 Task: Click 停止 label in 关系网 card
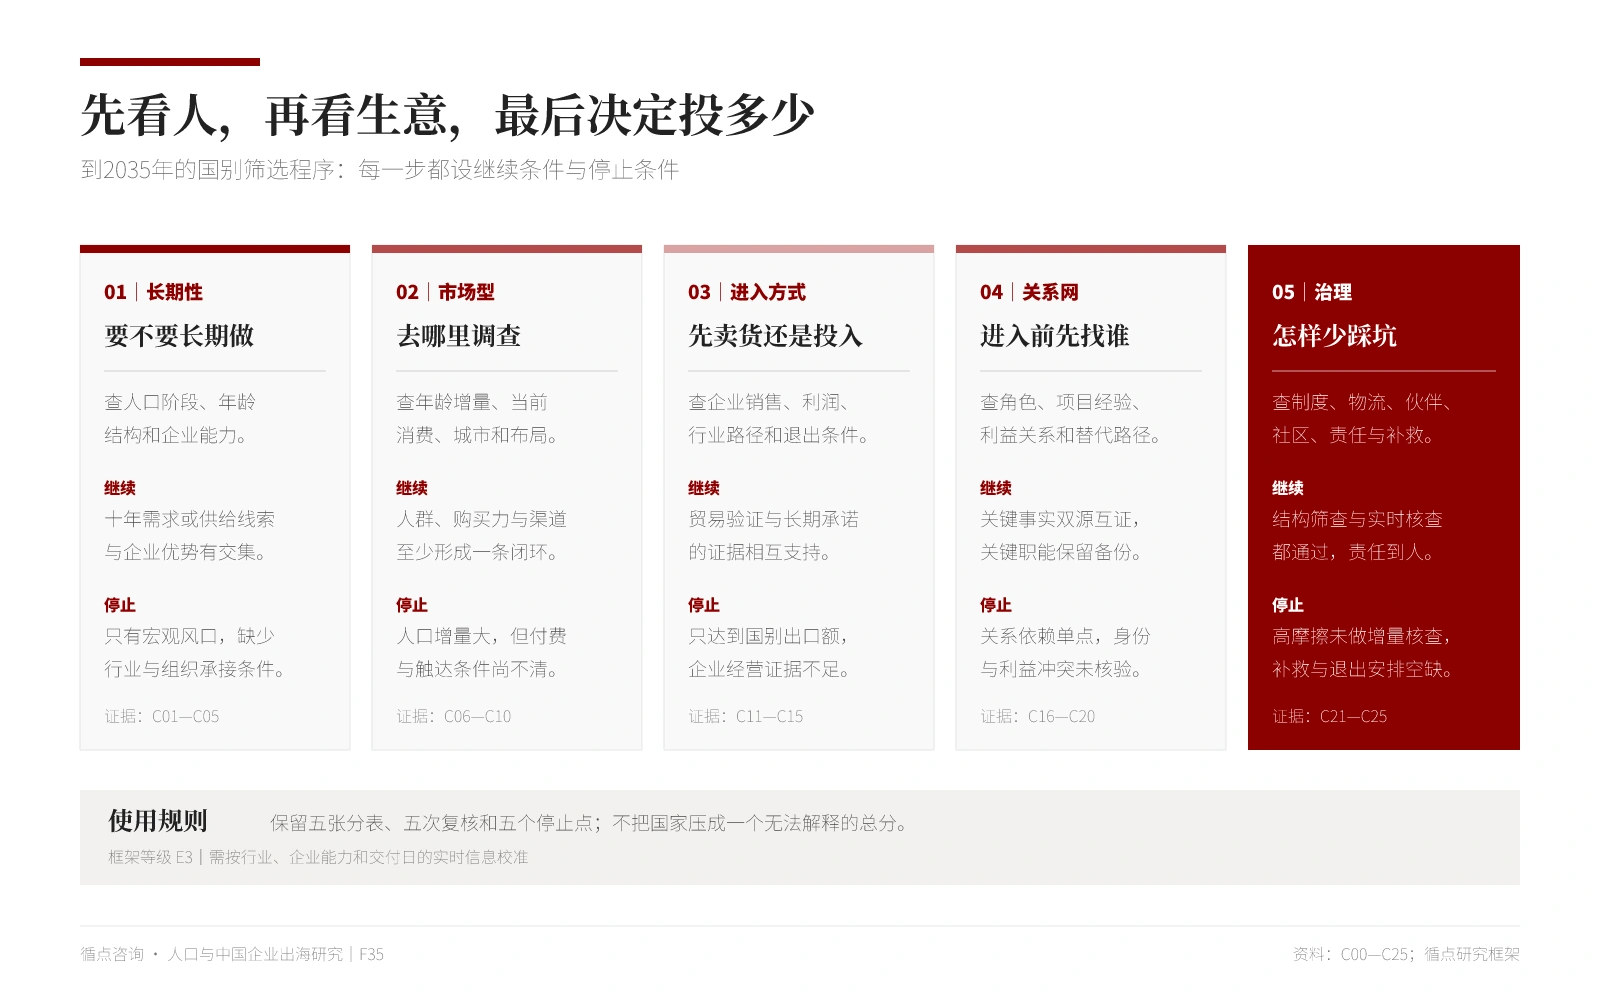point(996,605)
